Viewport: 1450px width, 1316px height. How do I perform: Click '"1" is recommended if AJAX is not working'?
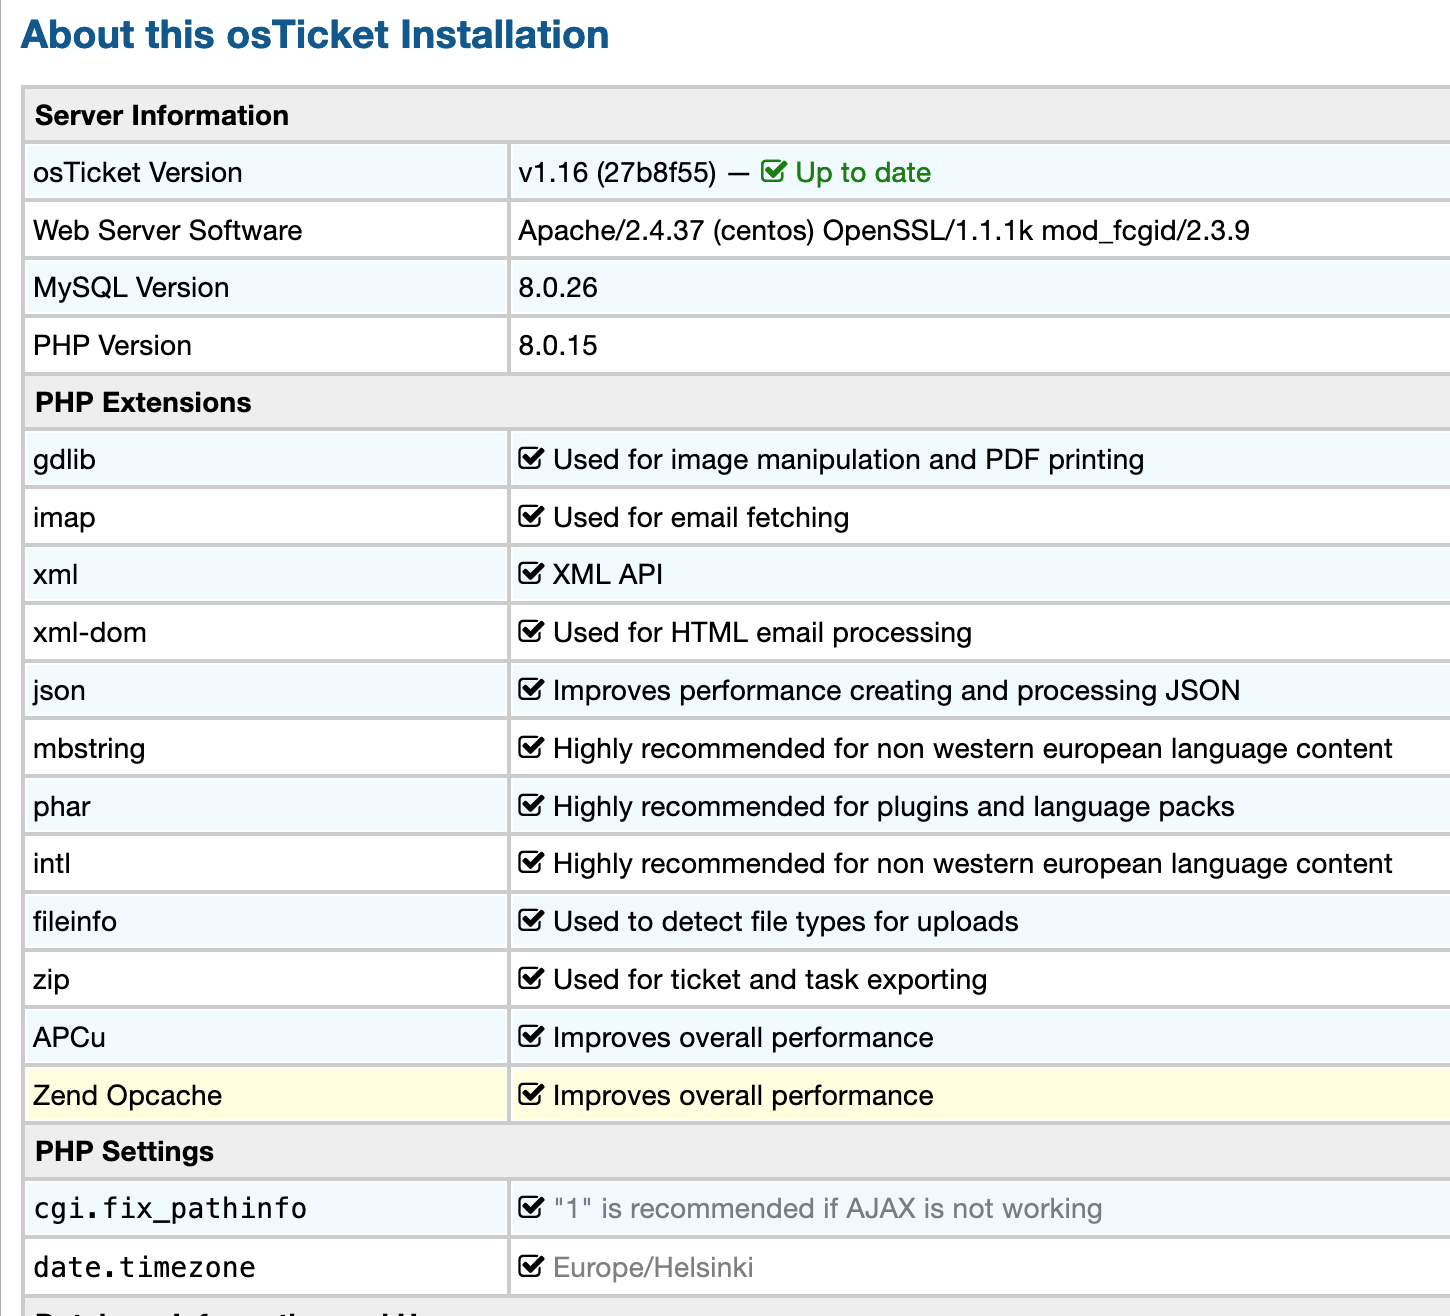pyautogui.click(x=827, y=1208)
